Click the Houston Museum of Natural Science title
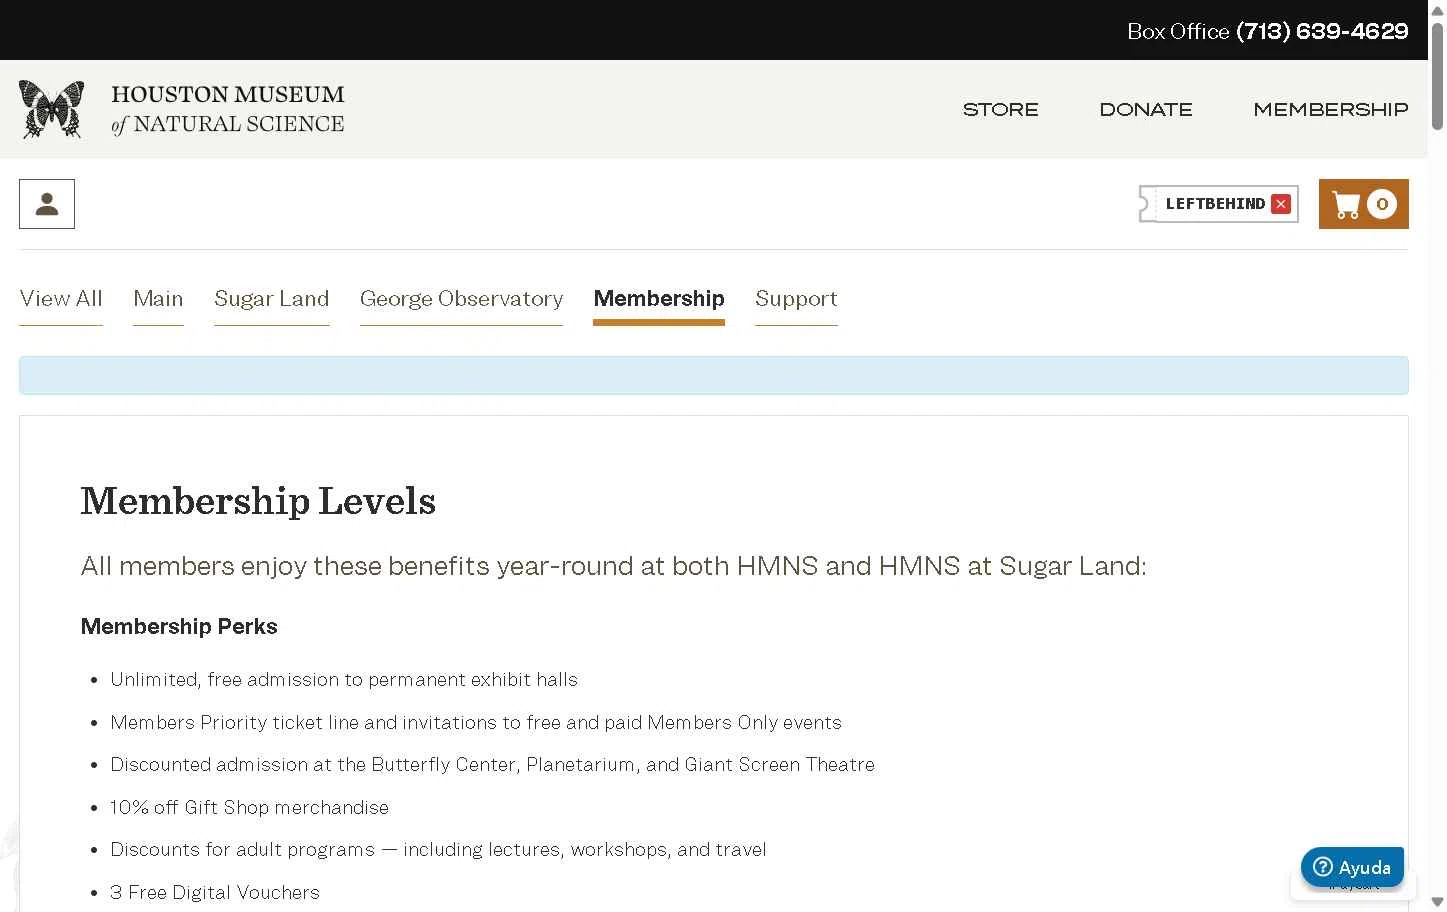1447x912 pixels. click(x=227, y=109)
